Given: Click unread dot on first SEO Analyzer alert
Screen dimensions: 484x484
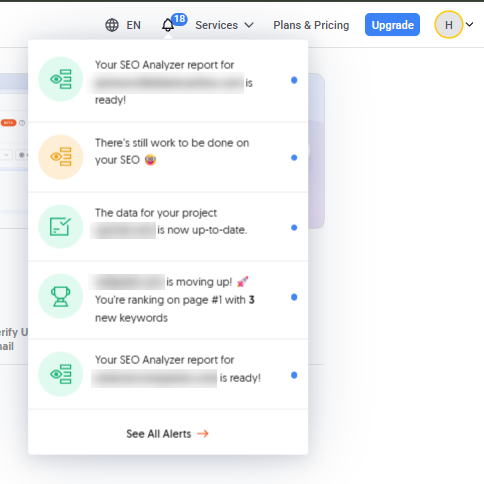Looking at the screenshot, I should (294, 80).
